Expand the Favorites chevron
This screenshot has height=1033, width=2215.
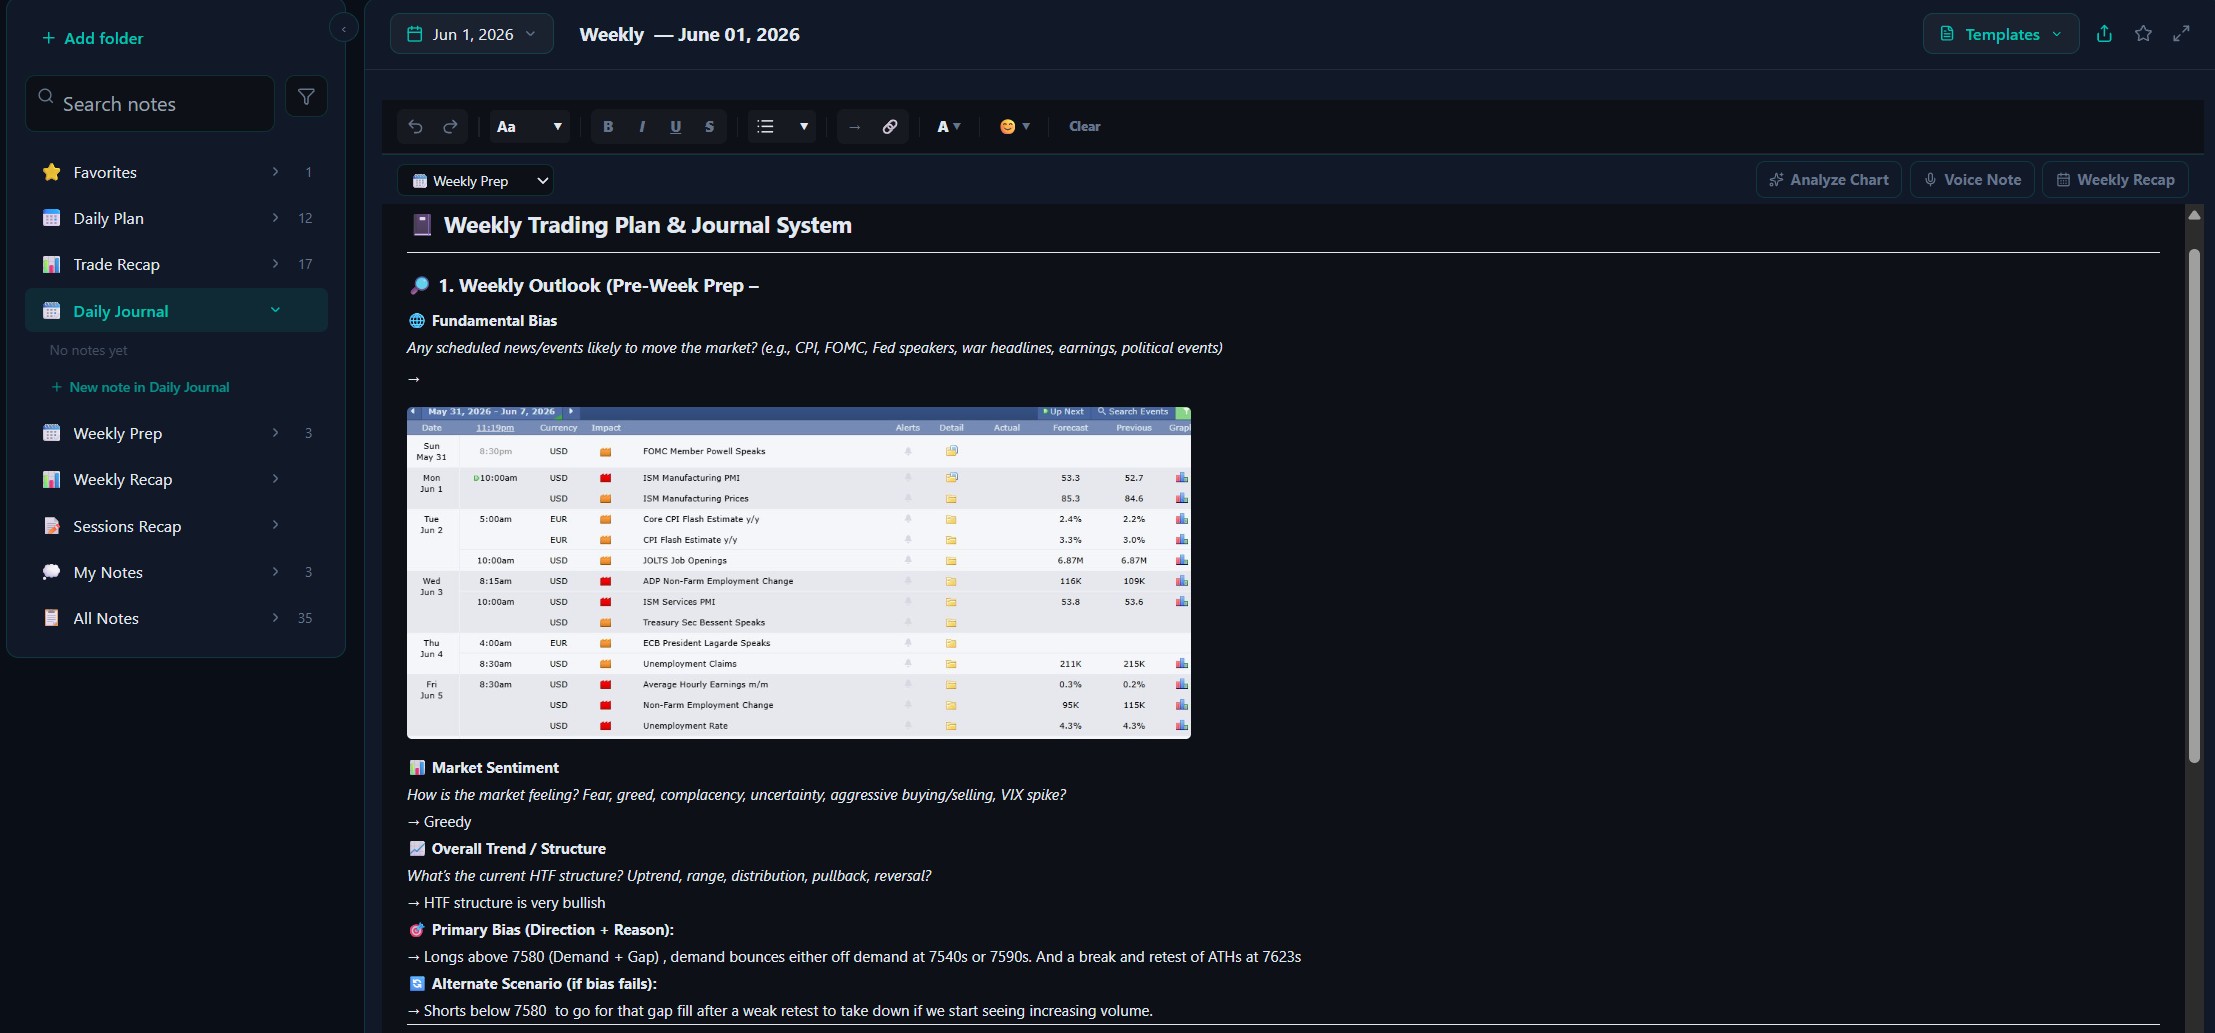275,172
